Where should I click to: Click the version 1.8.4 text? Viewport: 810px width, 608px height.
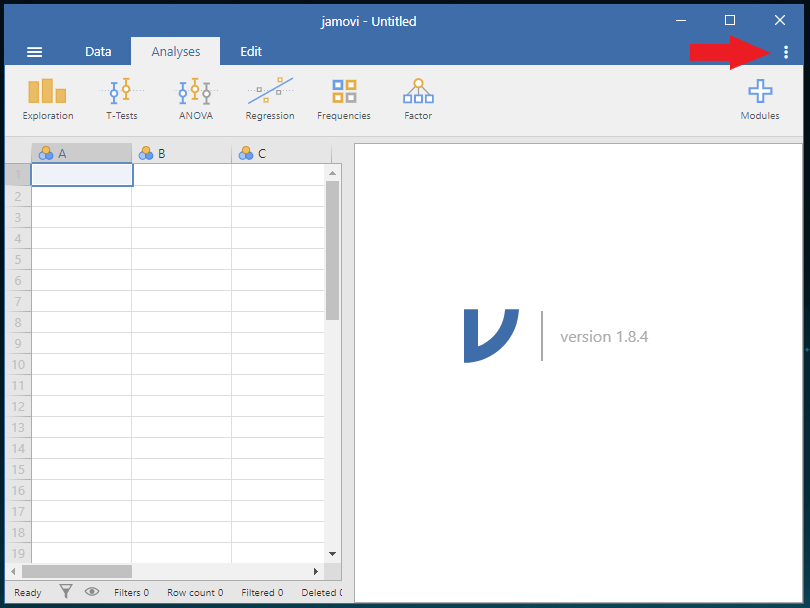tap(604, 337)
